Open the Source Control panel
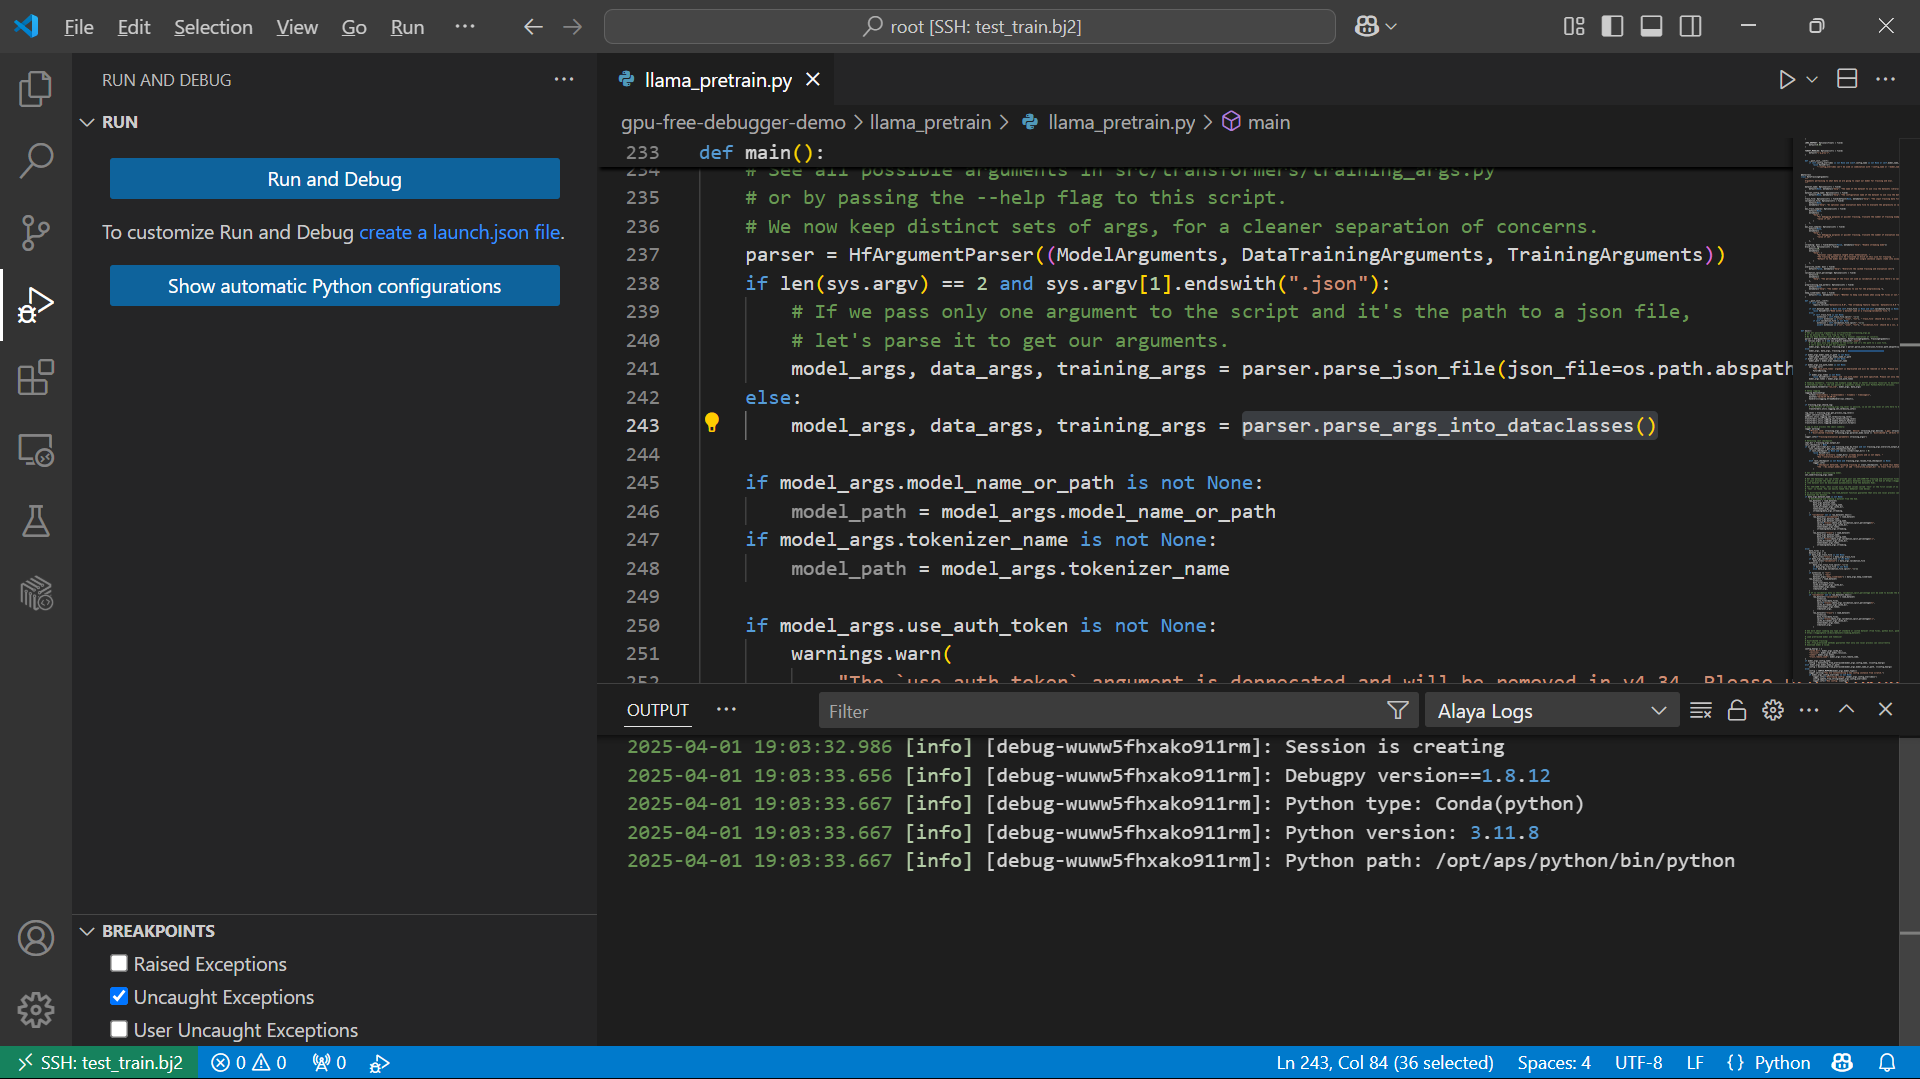1920x1079 pixels. (x=36, y=232)
